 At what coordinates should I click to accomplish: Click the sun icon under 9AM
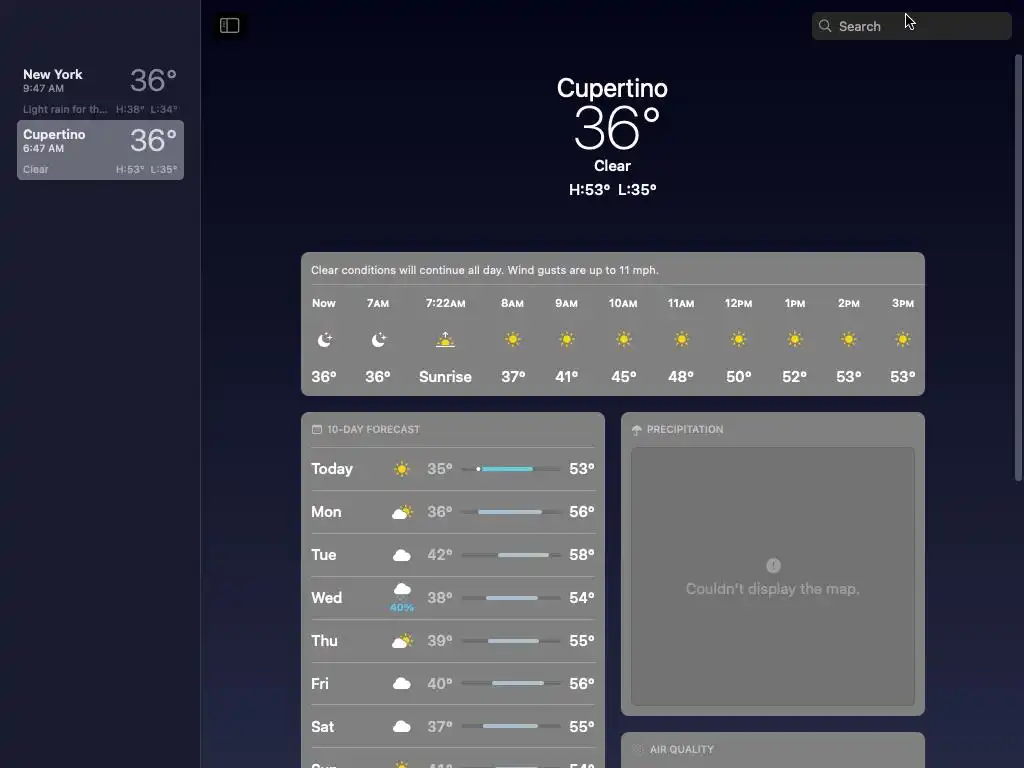567,340
